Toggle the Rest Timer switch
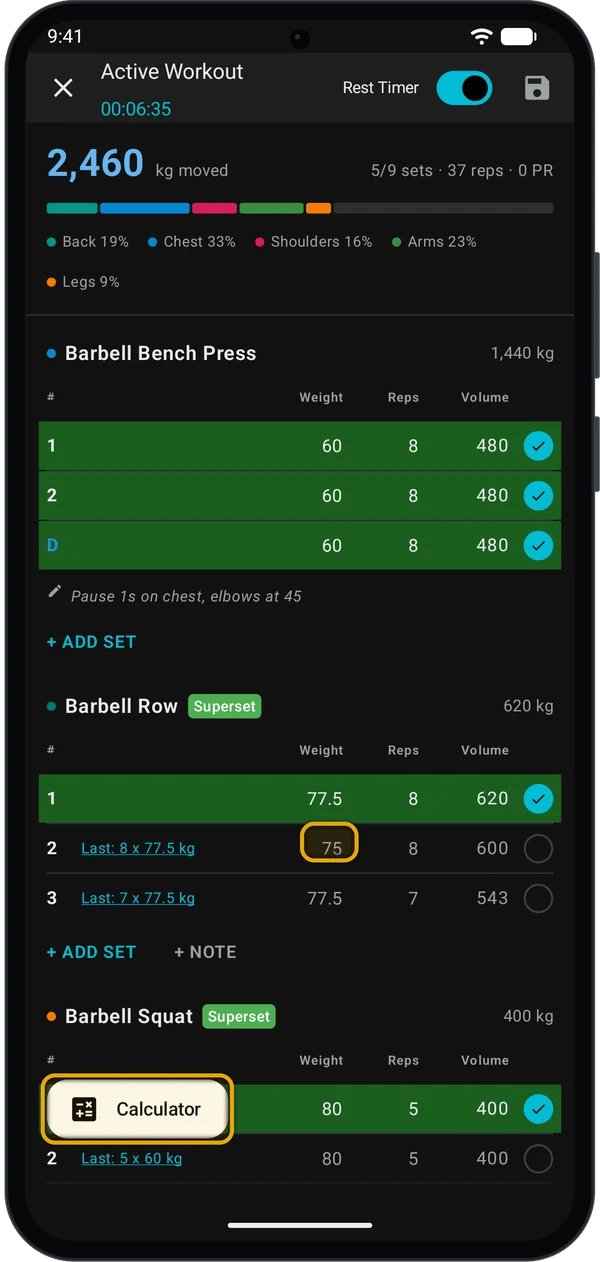 tap(464, 88)
